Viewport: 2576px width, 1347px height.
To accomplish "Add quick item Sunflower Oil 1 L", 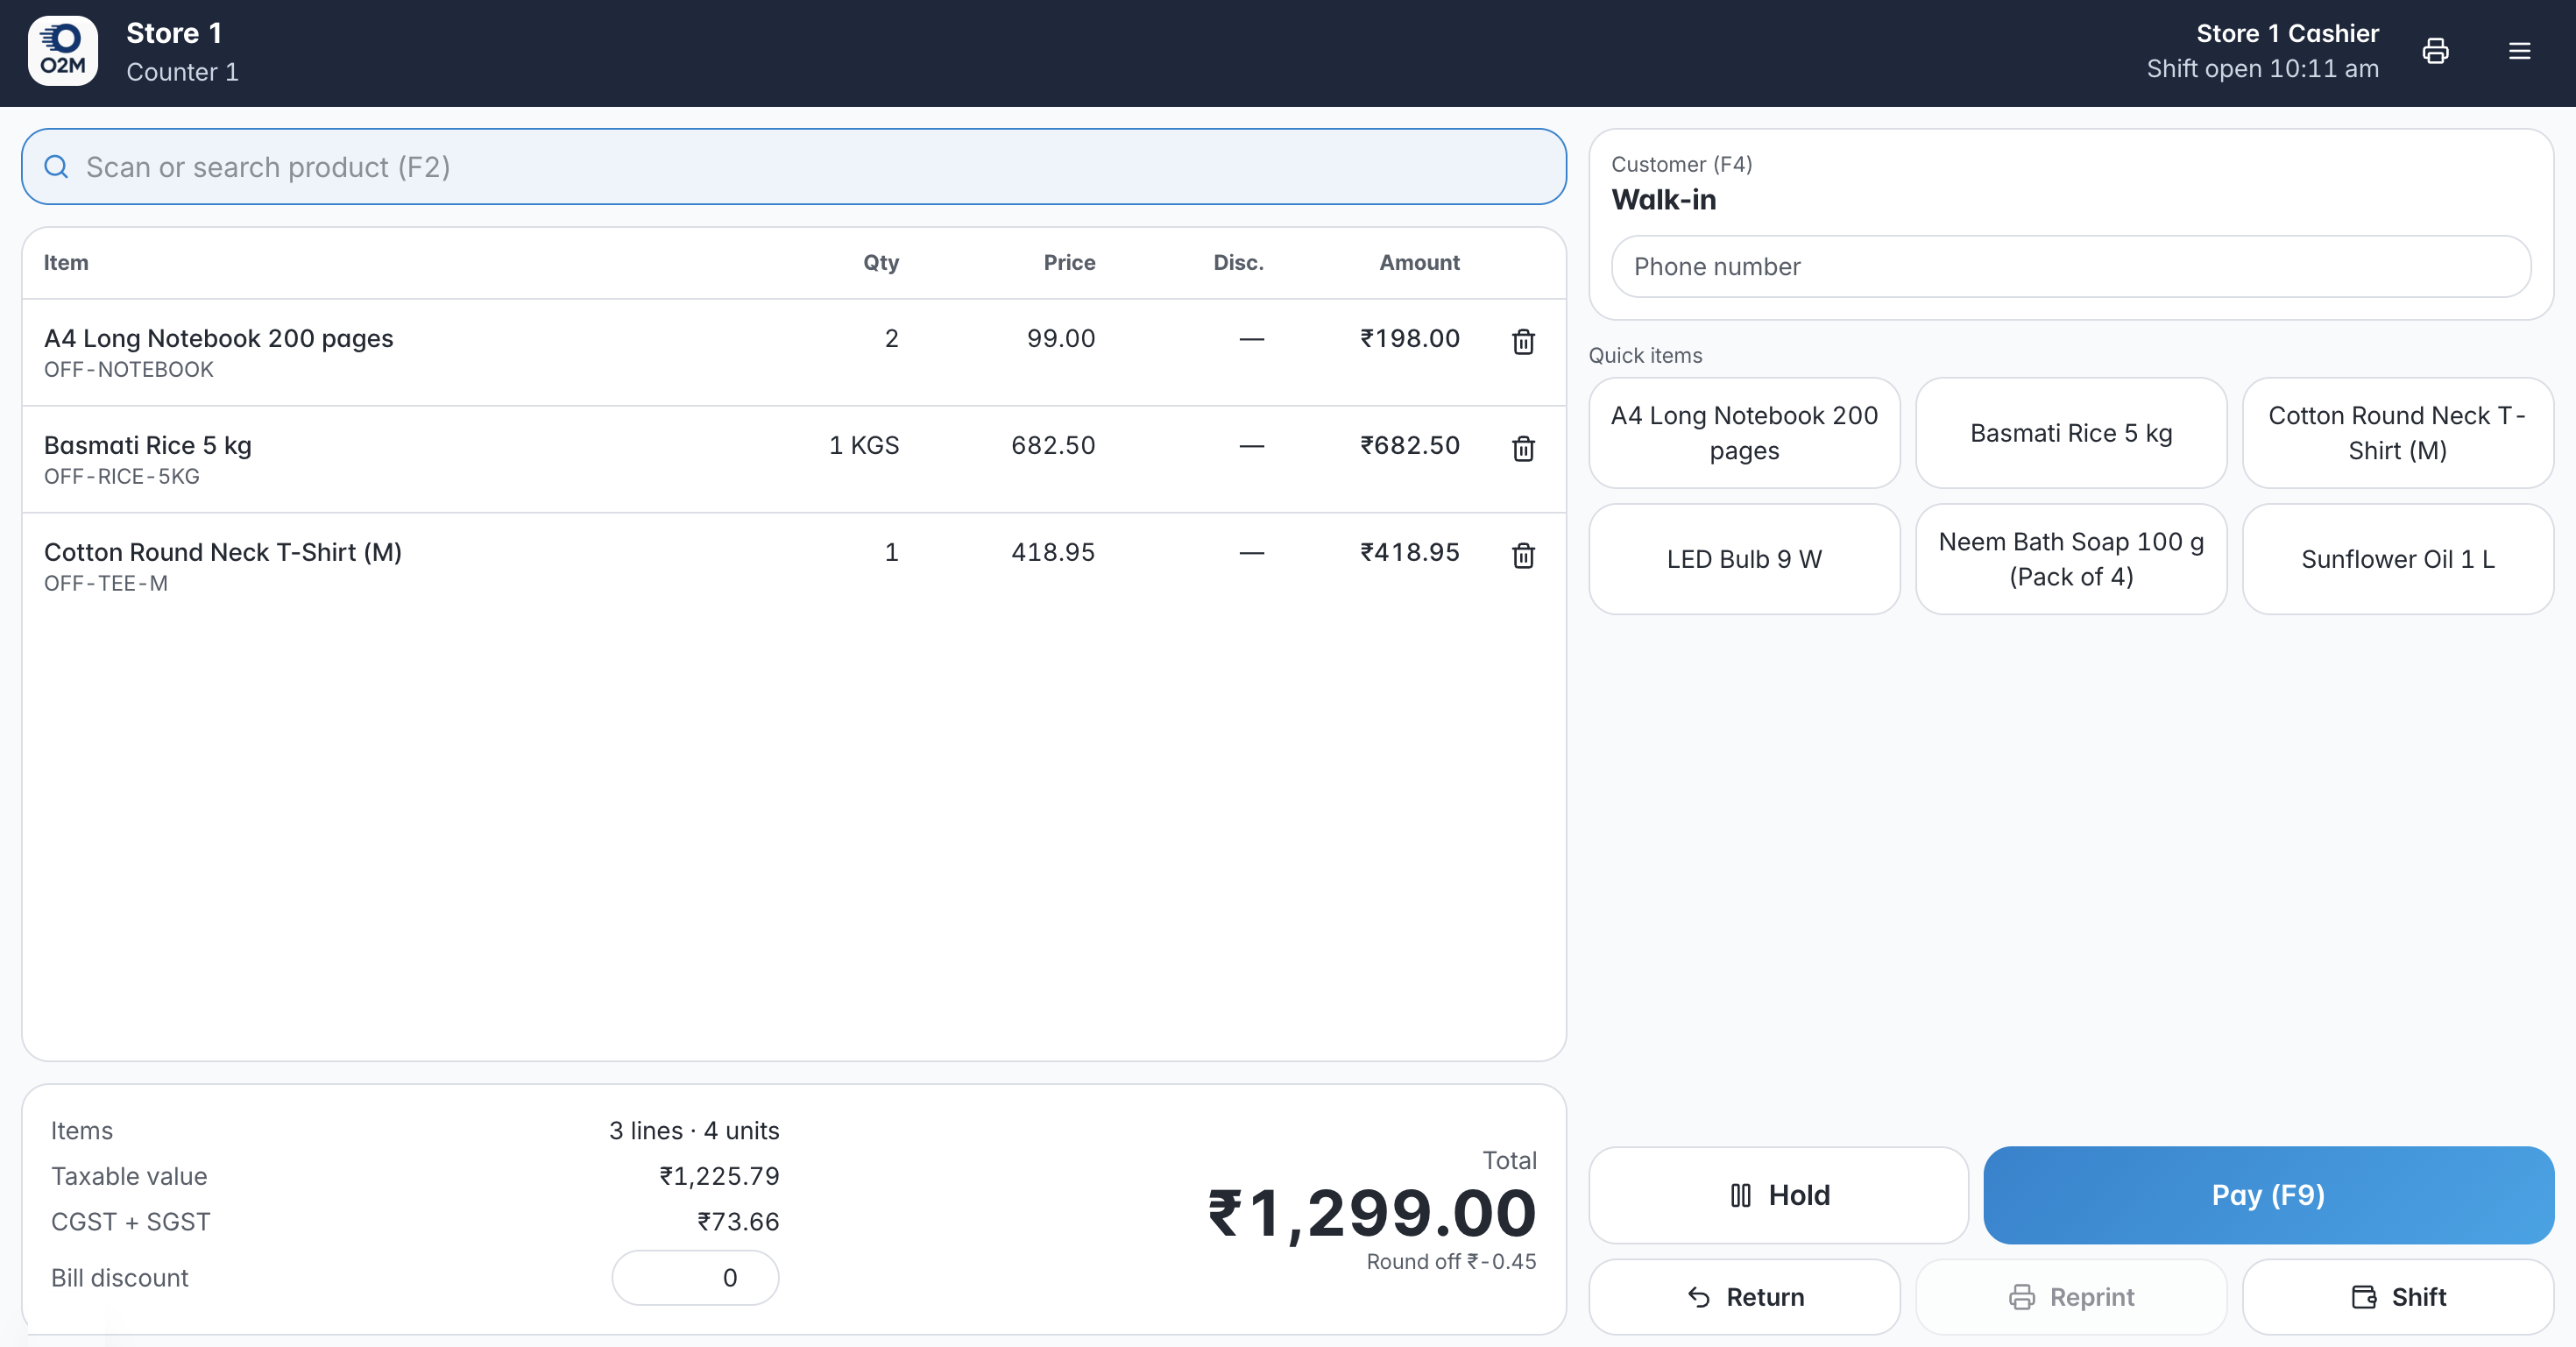I will pos(2398,559).
